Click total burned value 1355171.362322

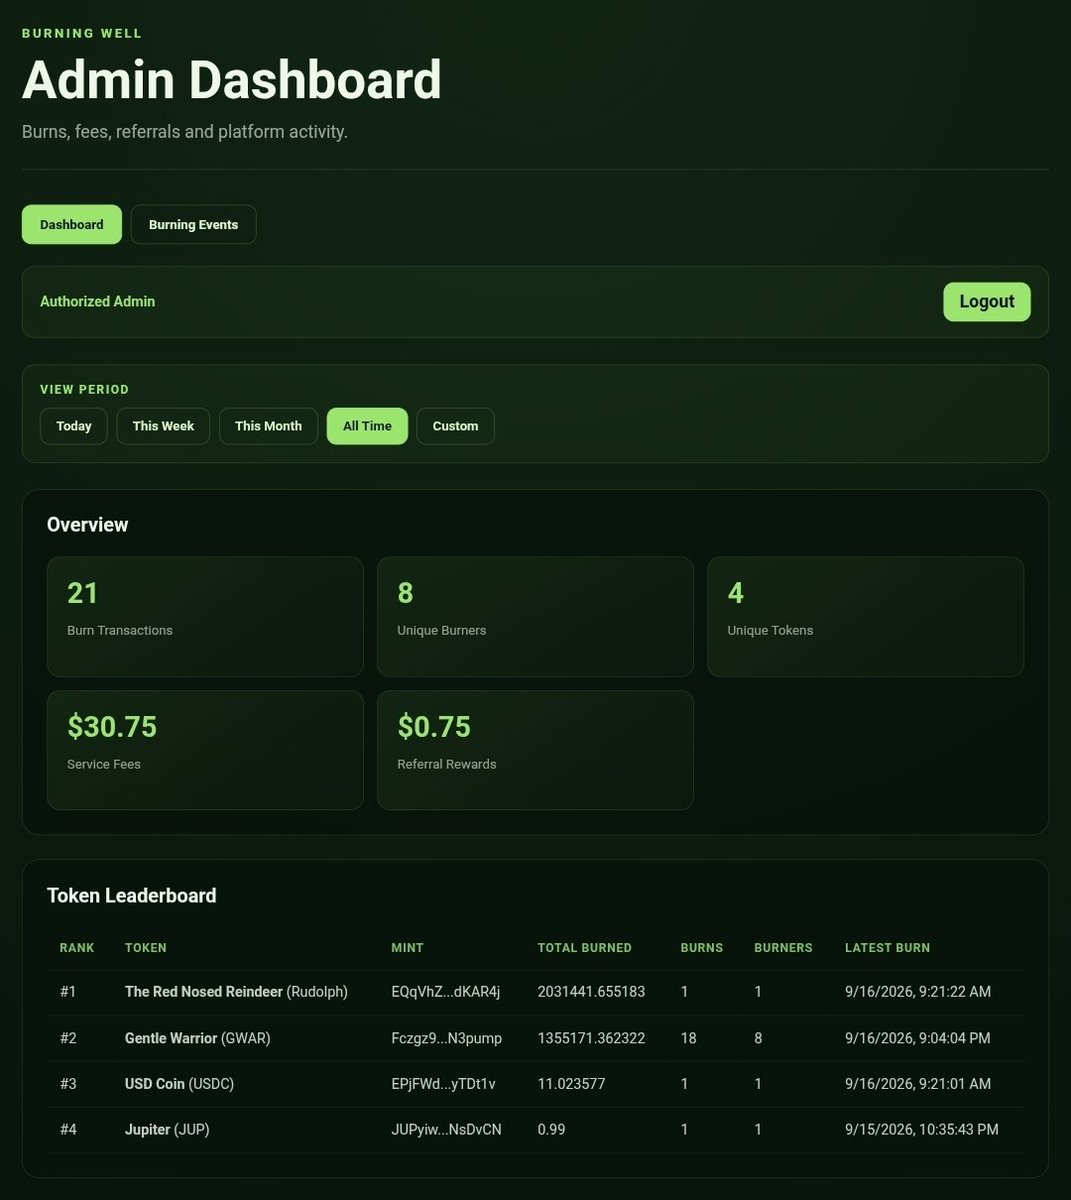point(591,1038)
